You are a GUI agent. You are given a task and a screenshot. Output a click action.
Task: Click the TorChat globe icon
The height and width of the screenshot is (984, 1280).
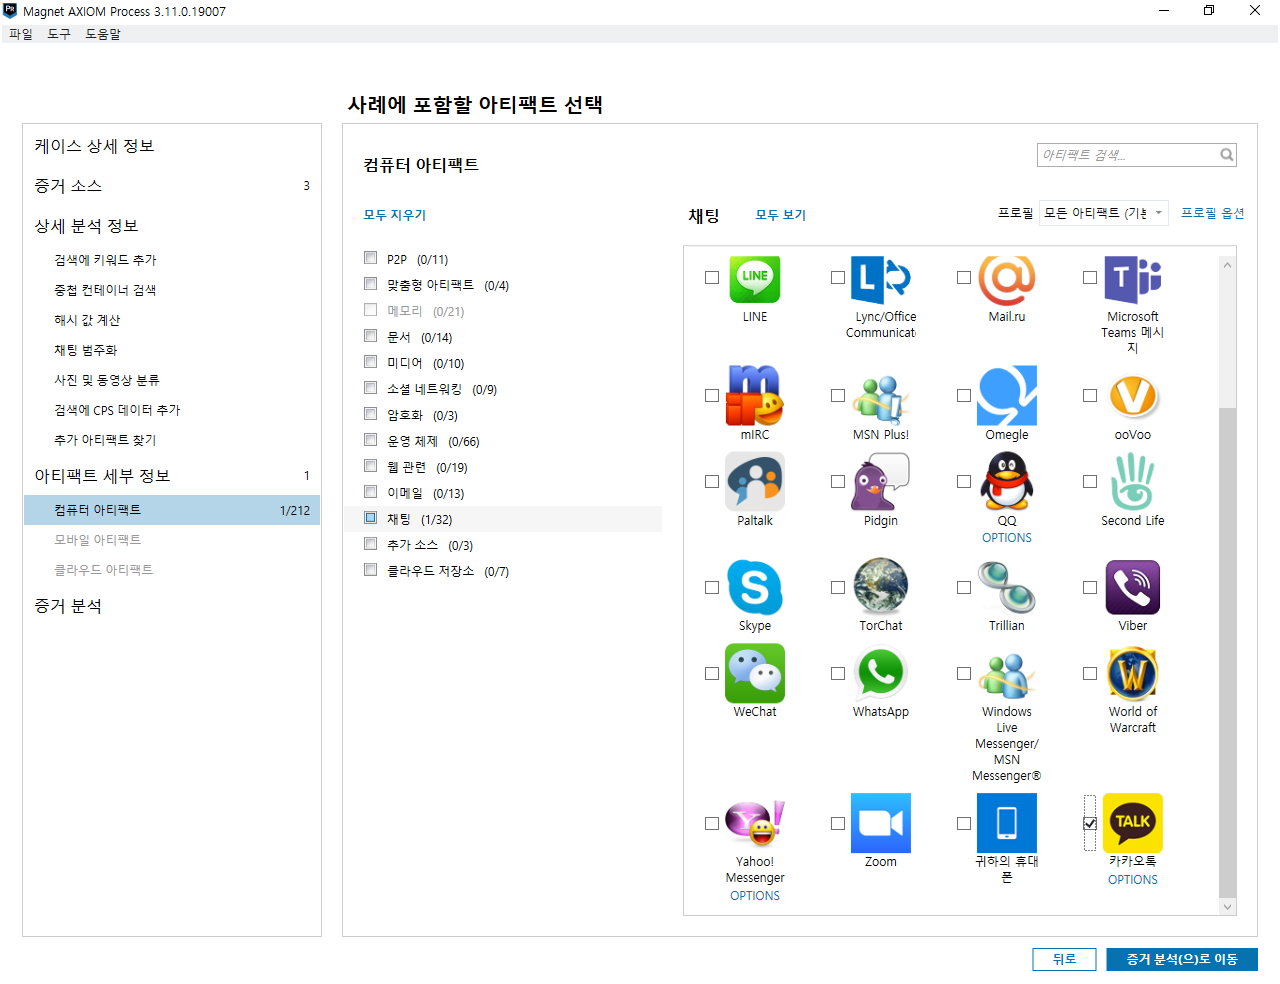[x=881, y=587]
